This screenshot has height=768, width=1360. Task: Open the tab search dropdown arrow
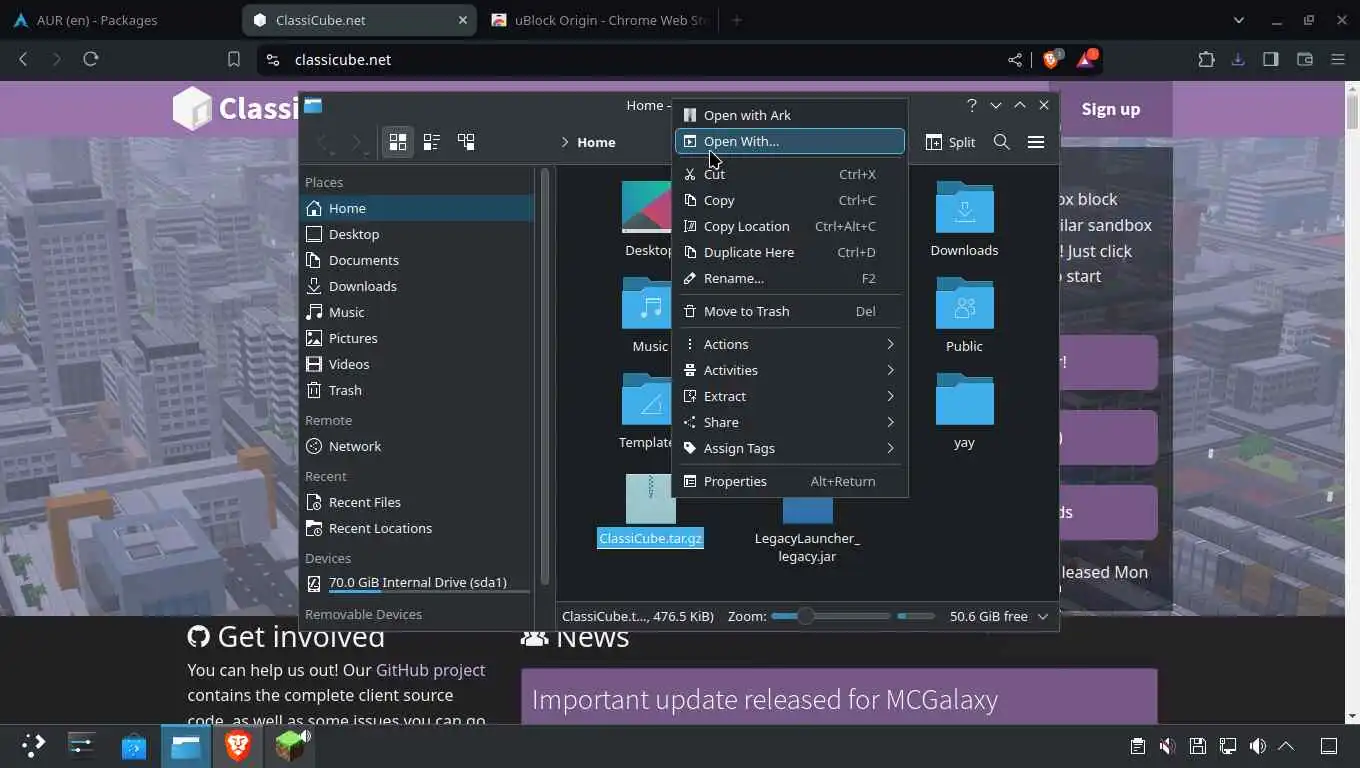click(1239, 20)
